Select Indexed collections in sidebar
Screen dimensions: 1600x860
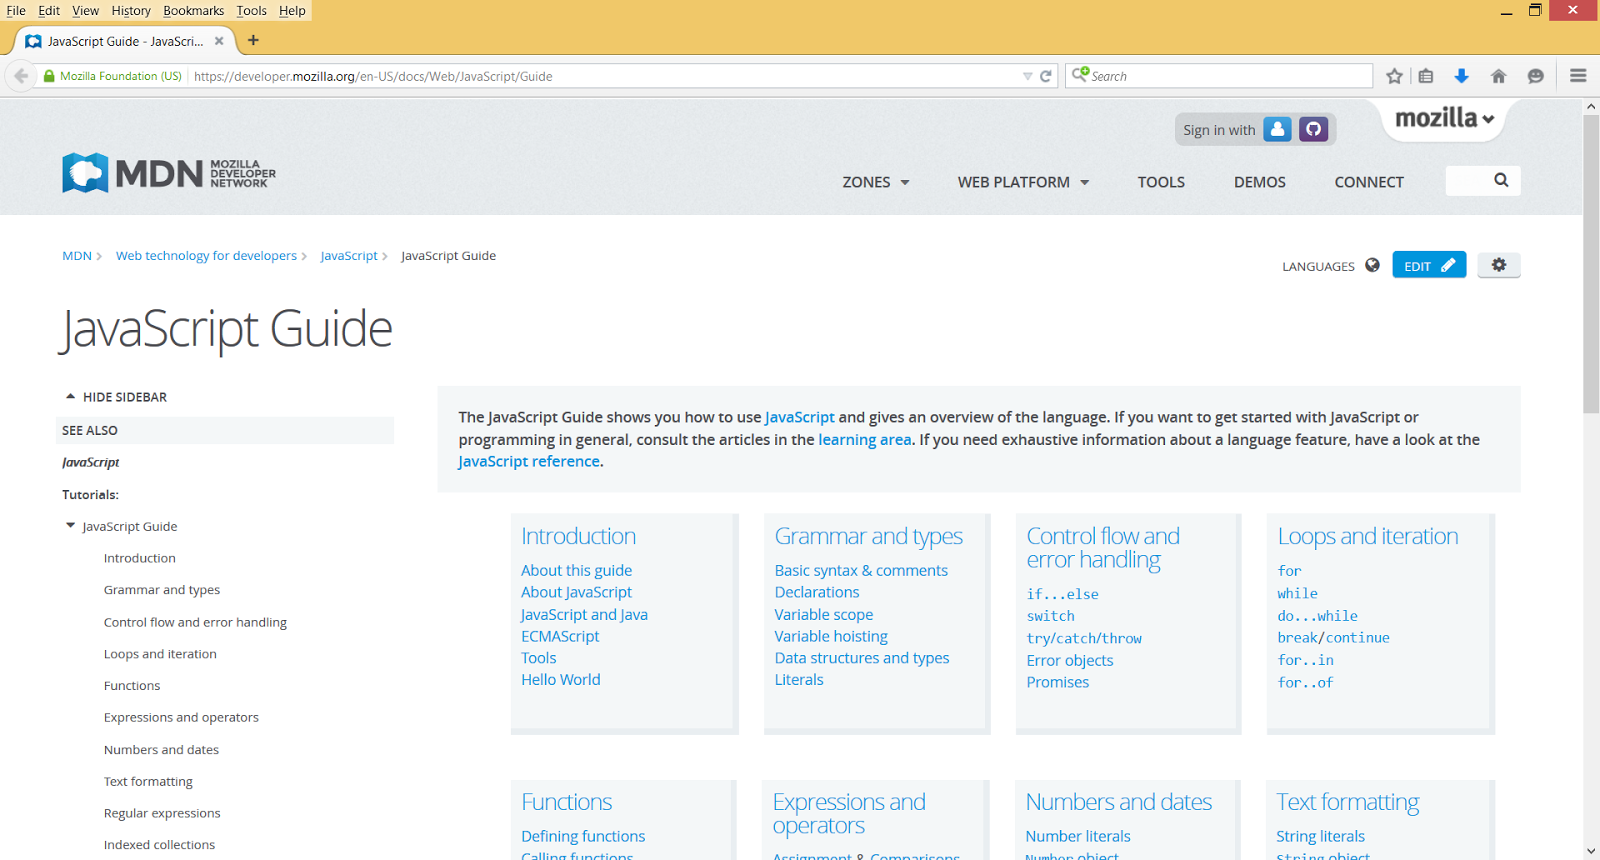coord(159,845)
